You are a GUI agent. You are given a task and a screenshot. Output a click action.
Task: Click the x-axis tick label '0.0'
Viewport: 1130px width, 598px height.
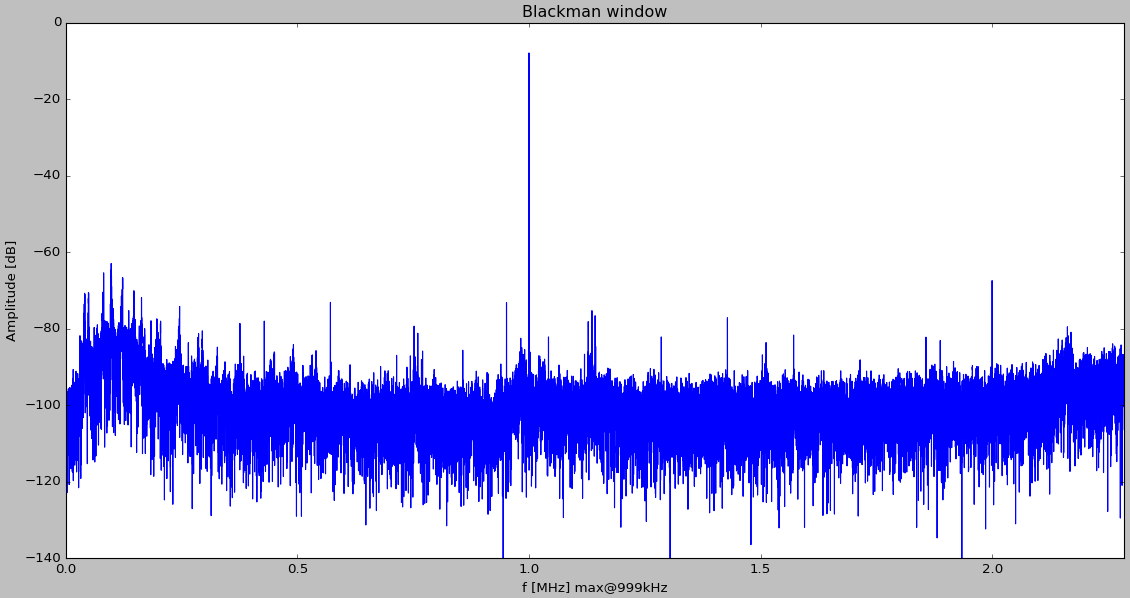(66, 568)
